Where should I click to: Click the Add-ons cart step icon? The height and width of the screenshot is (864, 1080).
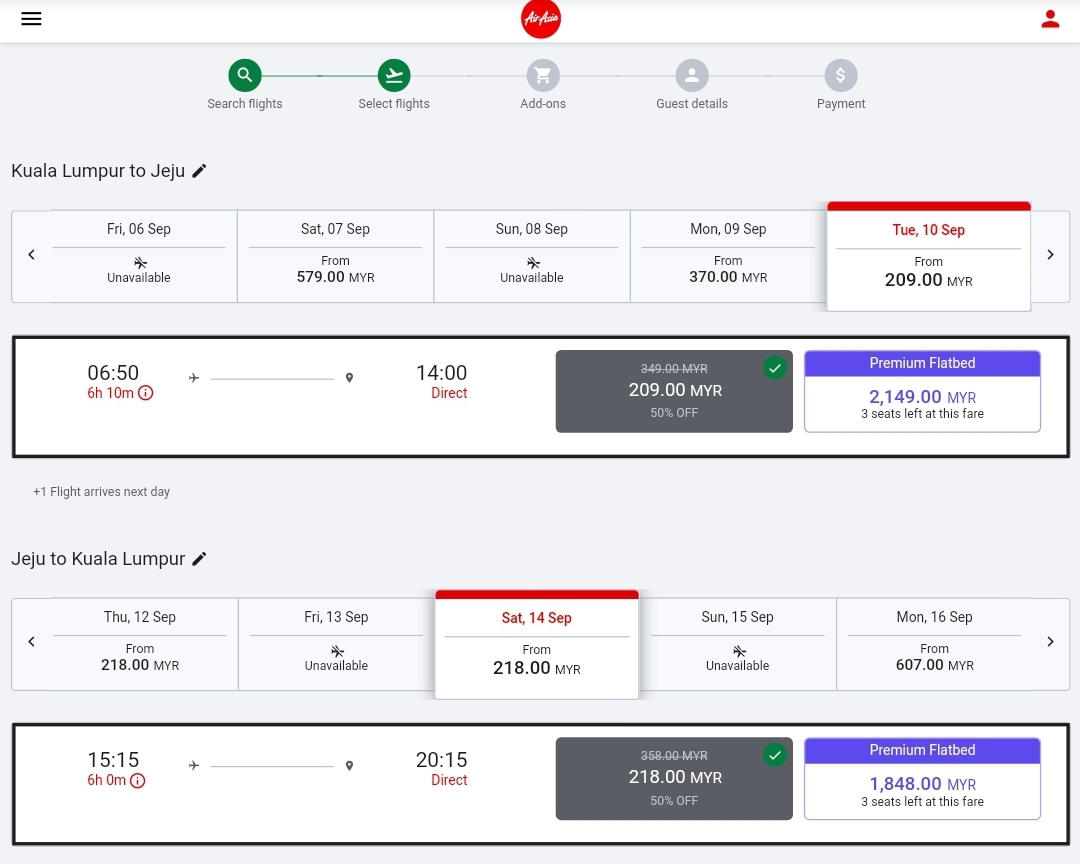coord(543,75)
